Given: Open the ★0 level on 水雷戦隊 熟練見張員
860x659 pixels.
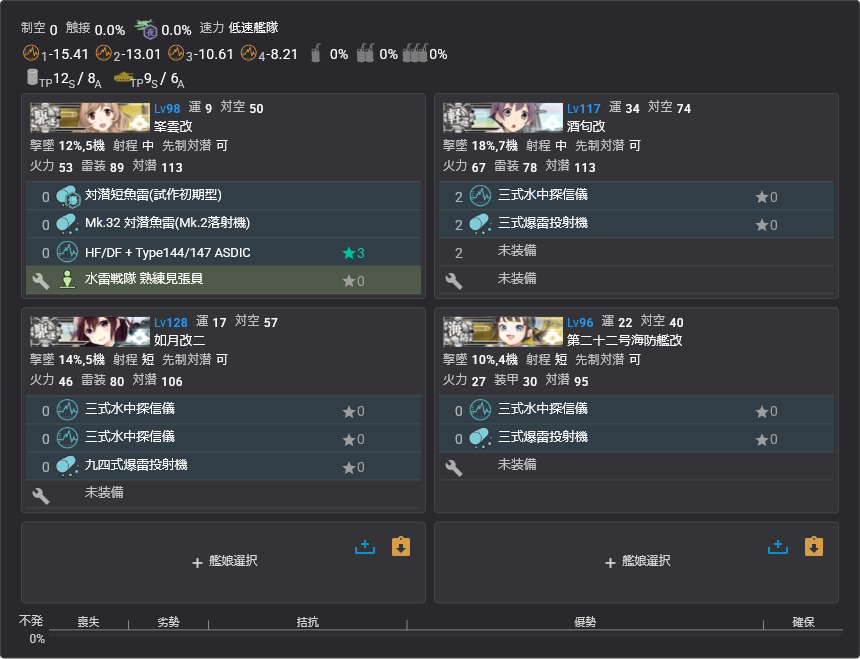Looking at the screenshot, I should click(x=353, y=281).
